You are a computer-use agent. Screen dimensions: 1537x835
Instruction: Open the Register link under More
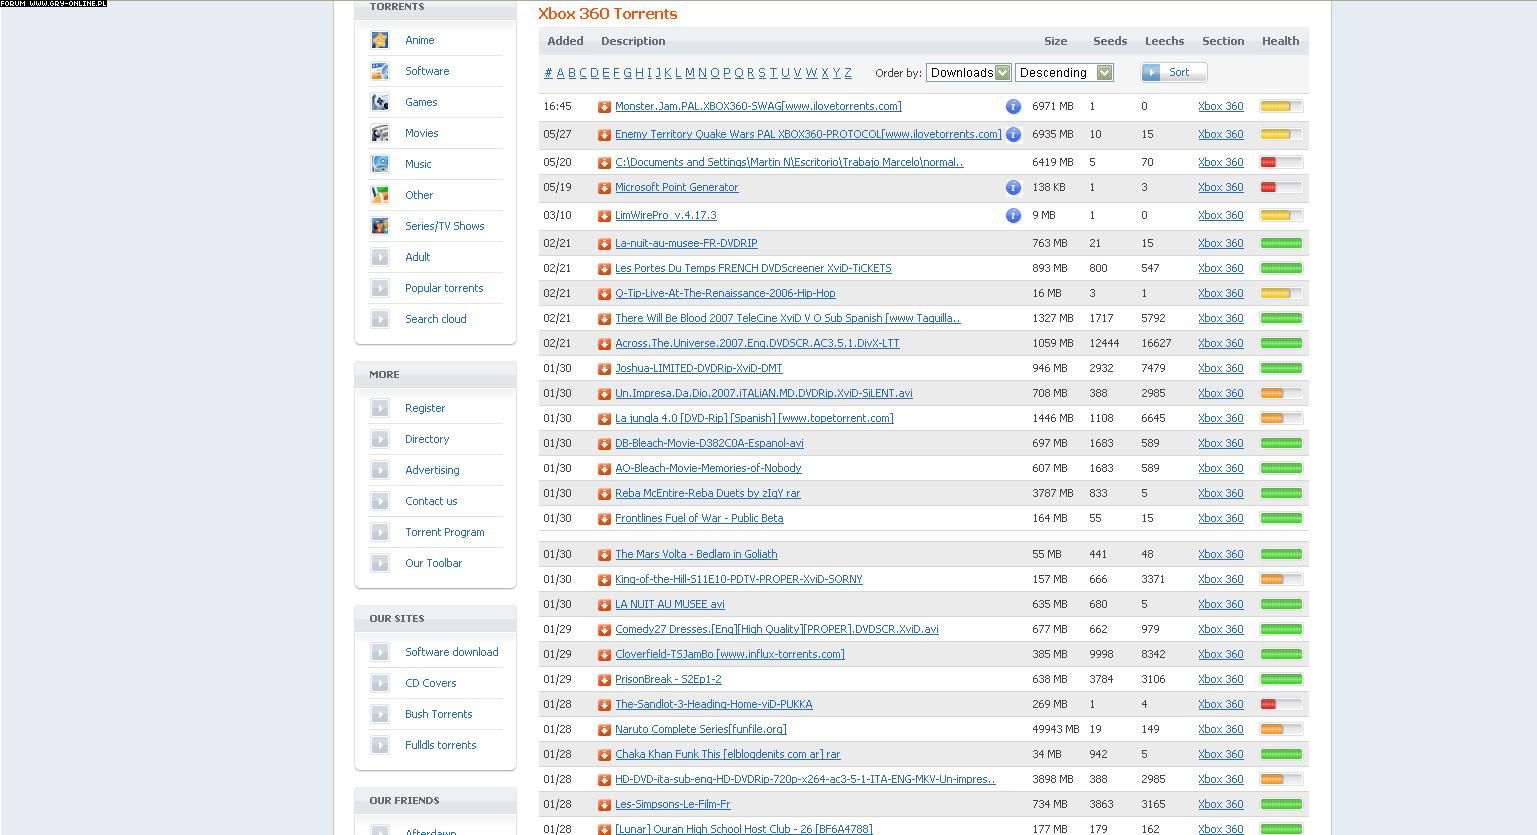pos(424,408)
